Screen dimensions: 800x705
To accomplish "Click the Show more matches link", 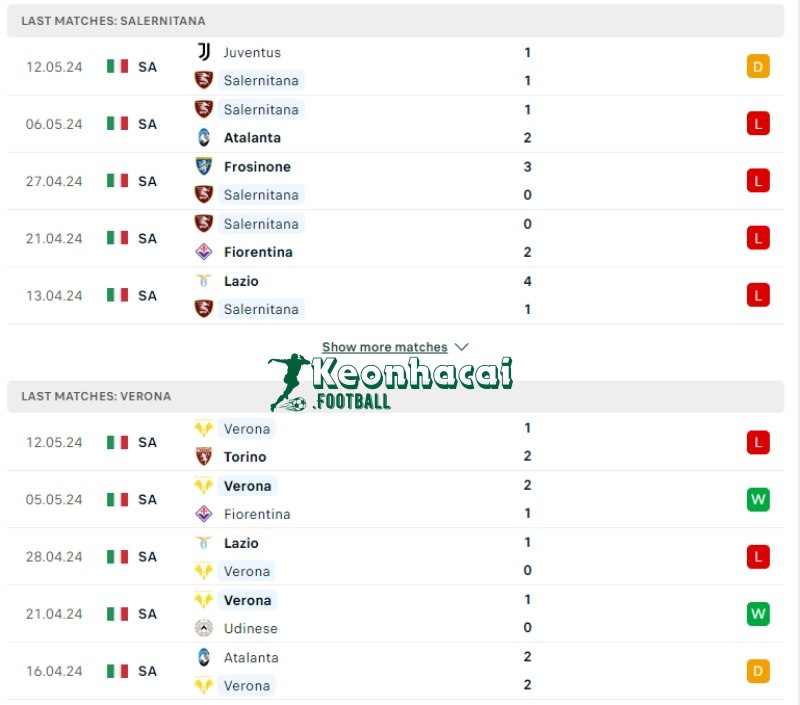I will [385, 346].
